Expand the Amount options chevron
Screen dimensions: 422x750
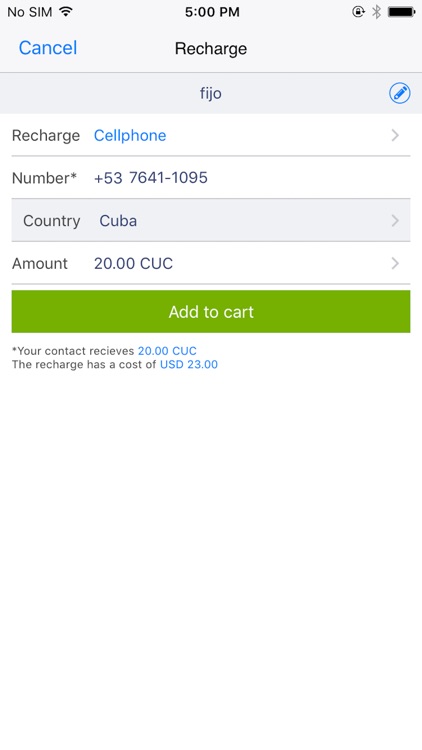tap(395, 263)
